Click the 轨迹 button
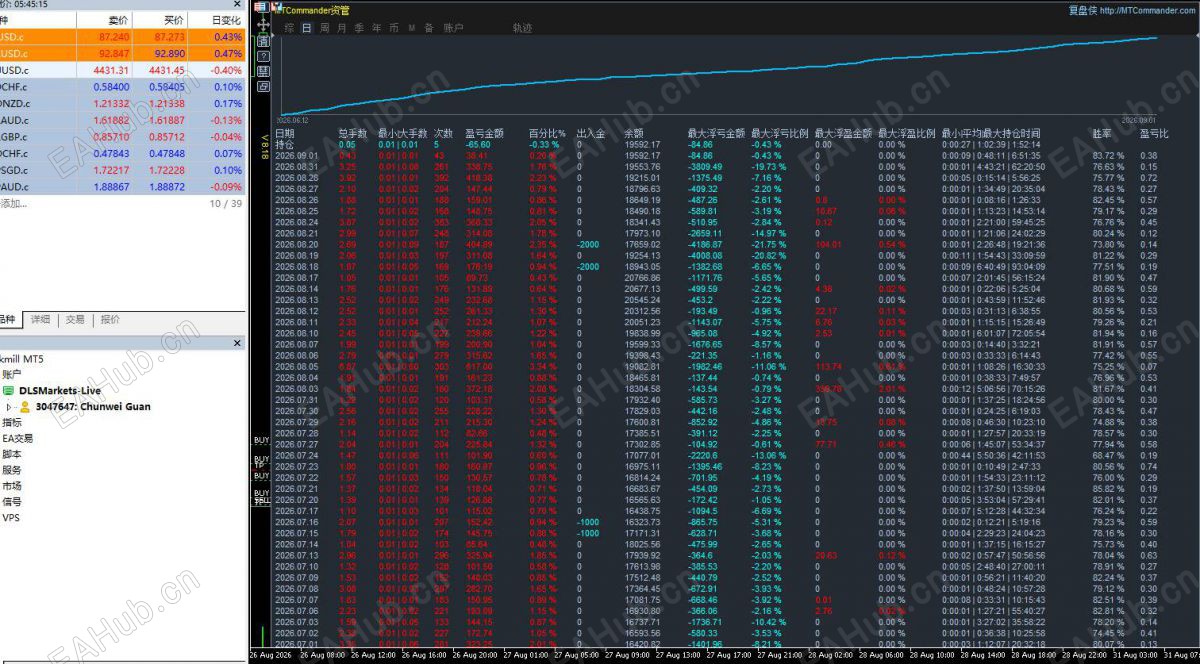Viewport: 1200px width, 664px height. (523, 28)
